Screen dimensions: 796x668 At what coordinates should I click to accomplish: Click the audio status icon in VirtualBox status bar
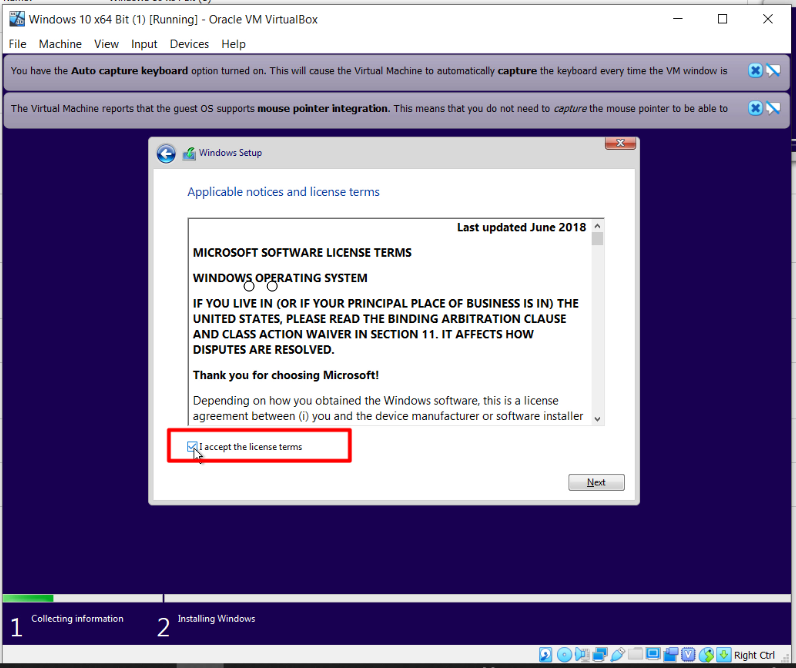(x=582, y=655)
